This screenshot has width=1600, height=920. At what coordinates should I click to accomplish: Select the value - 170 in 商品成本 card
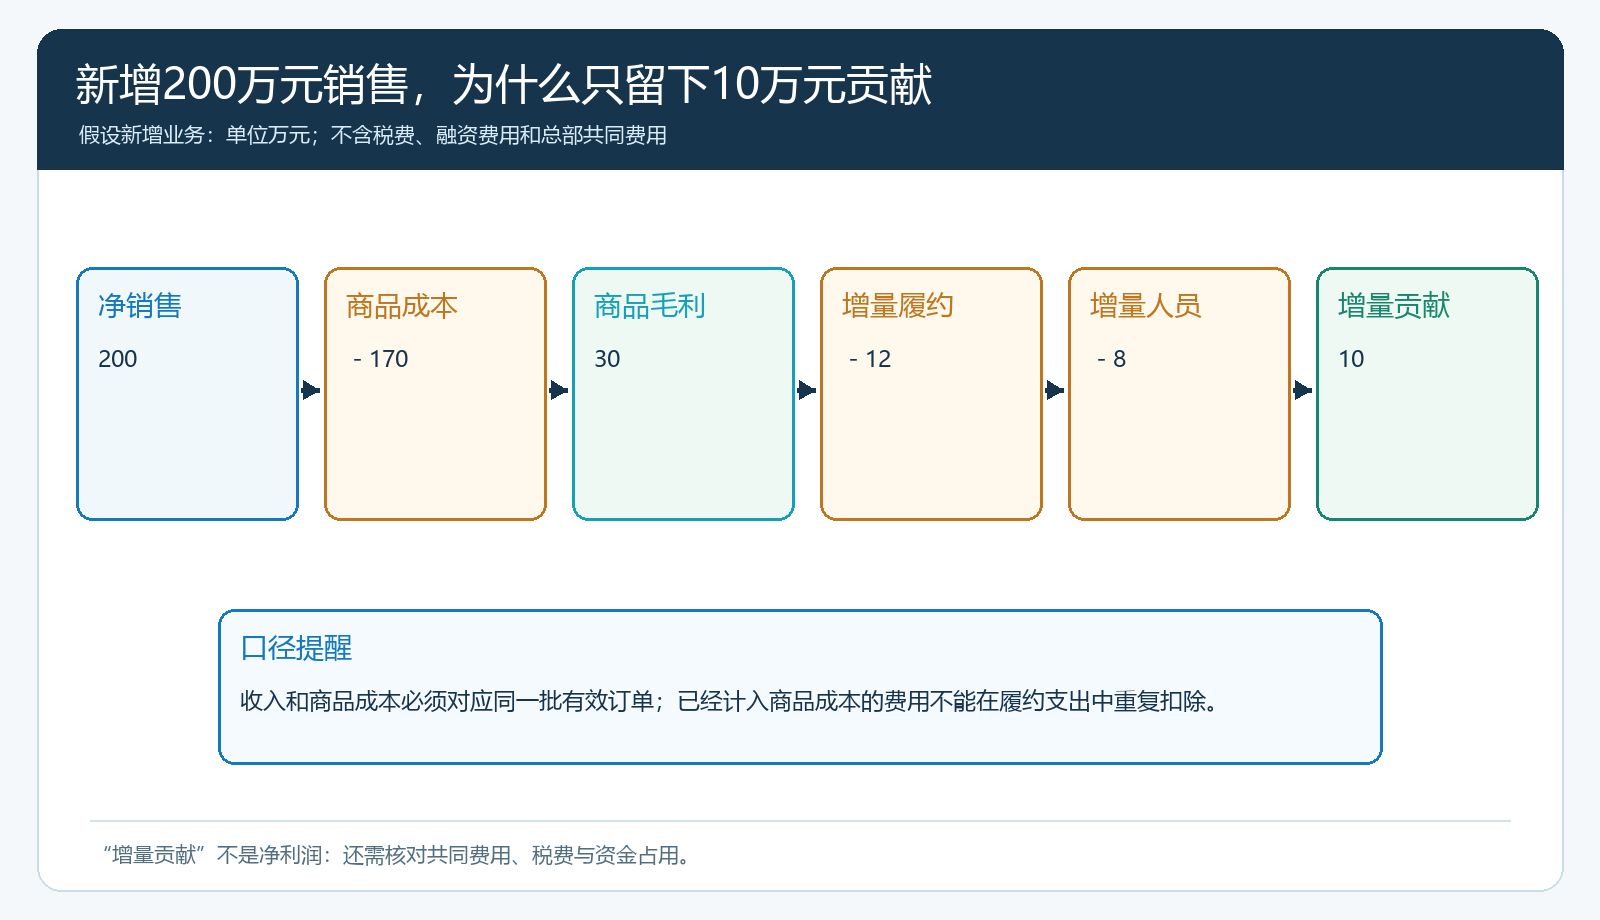[x=380, y=359]
